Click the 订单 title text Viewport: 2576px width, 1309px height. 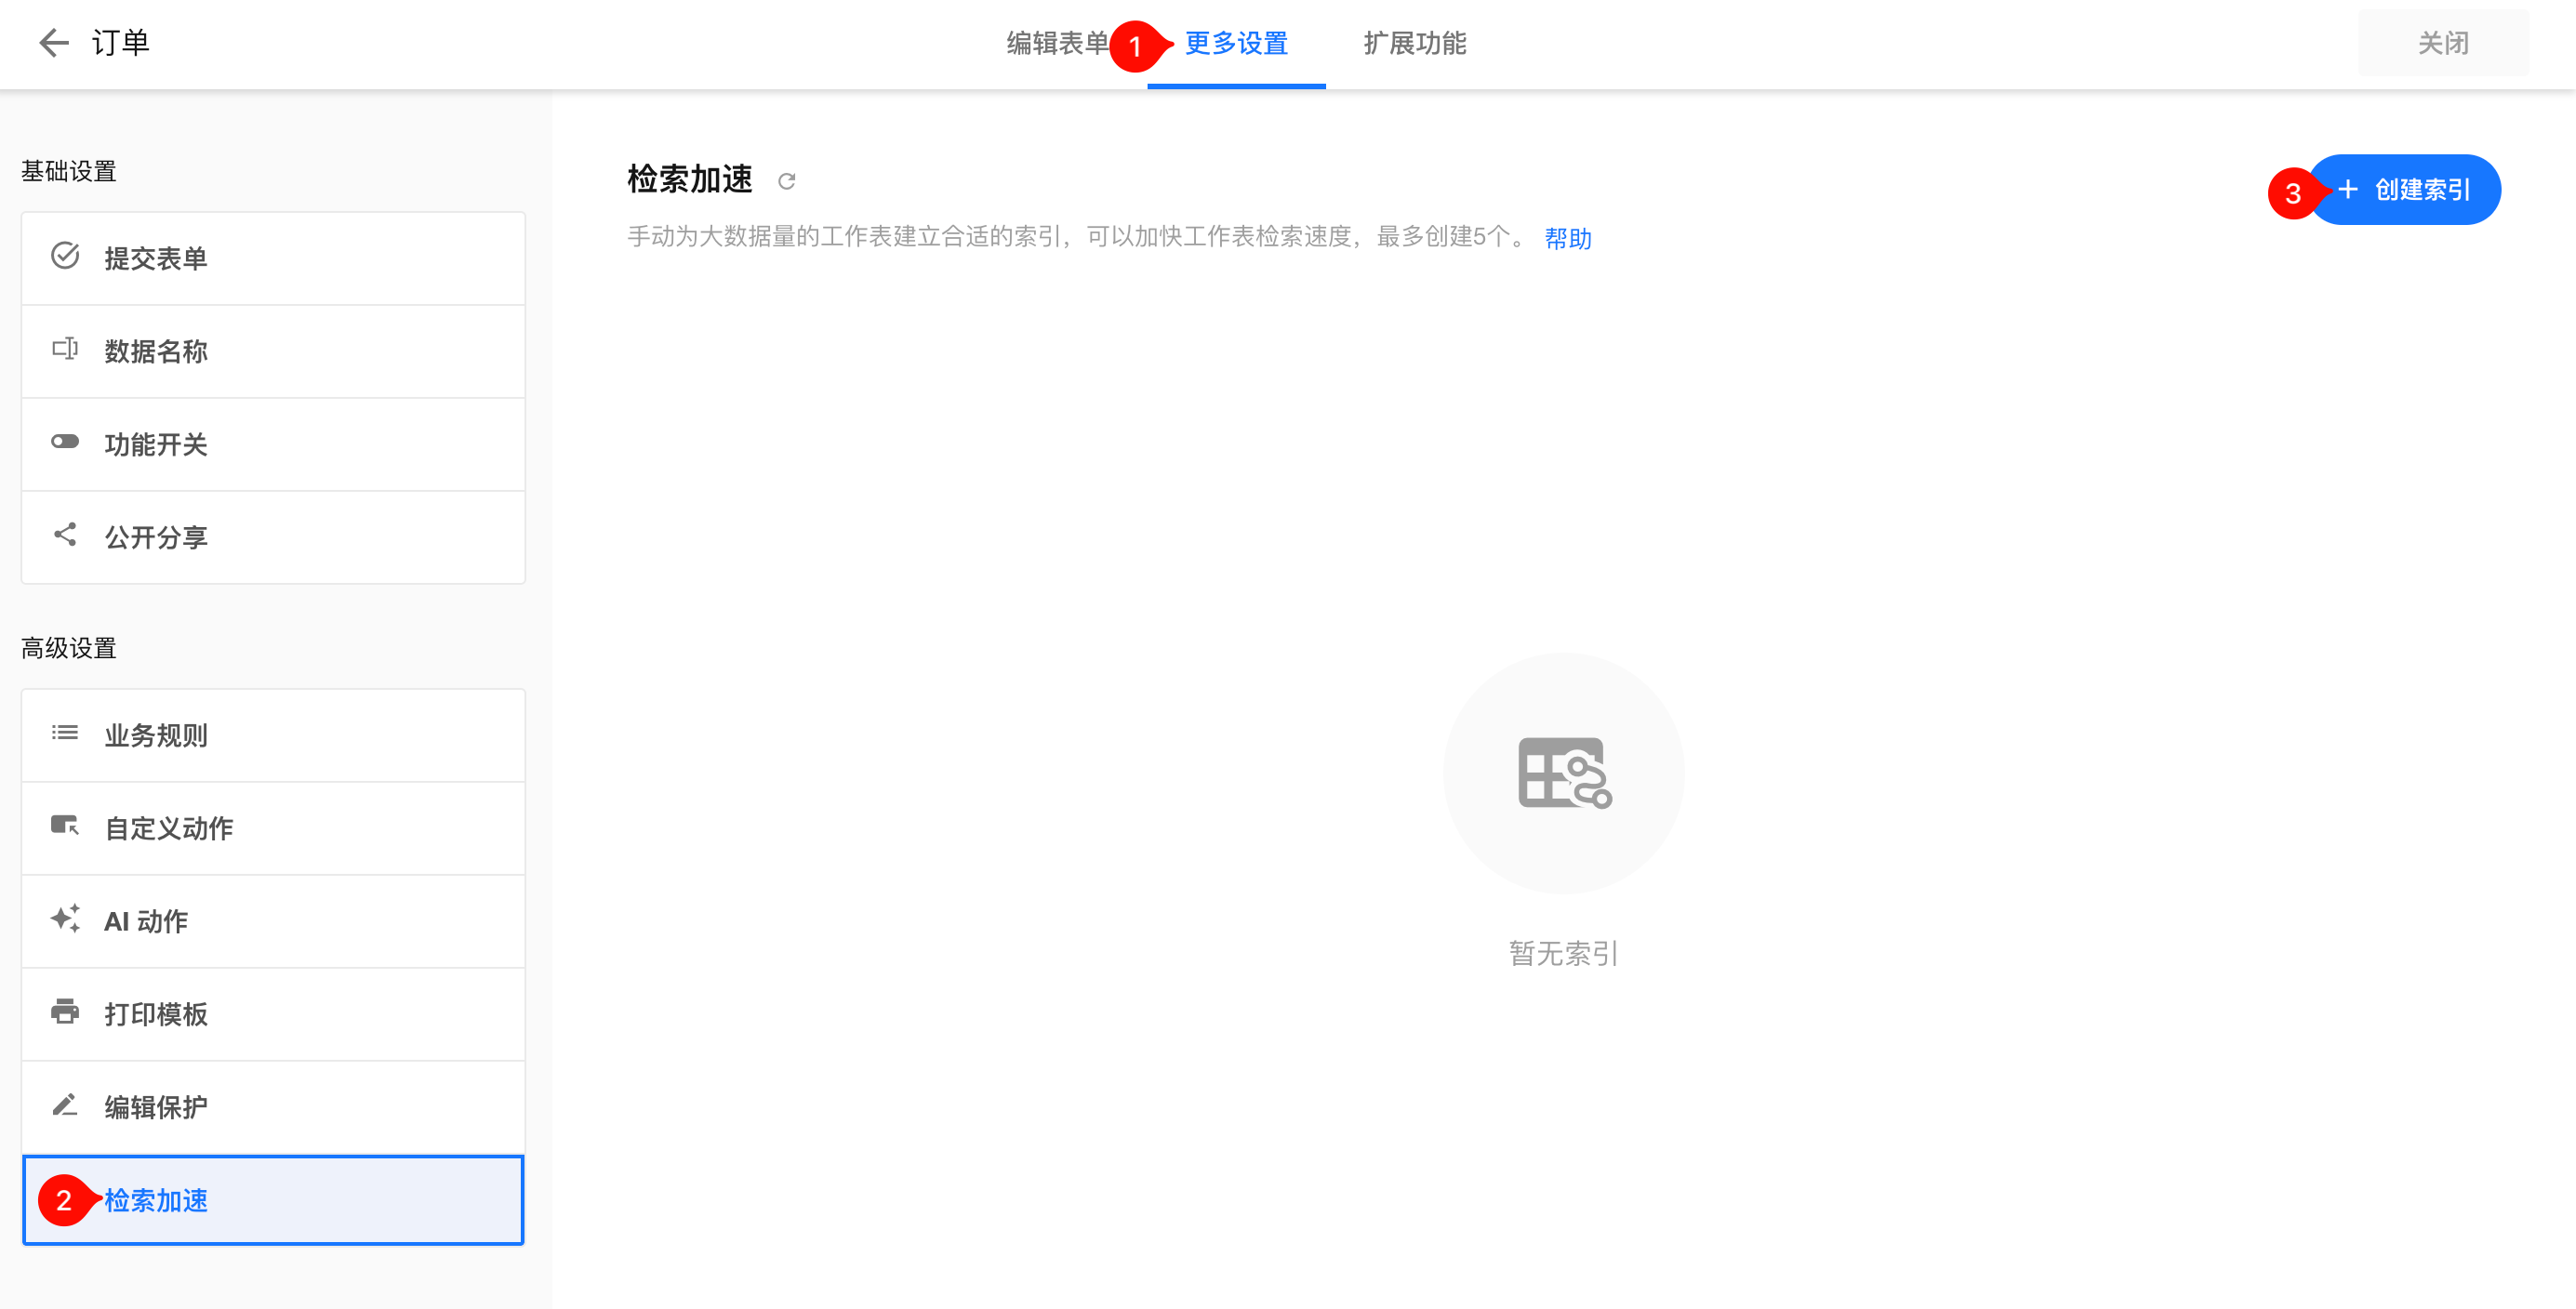tap(120, 43)
